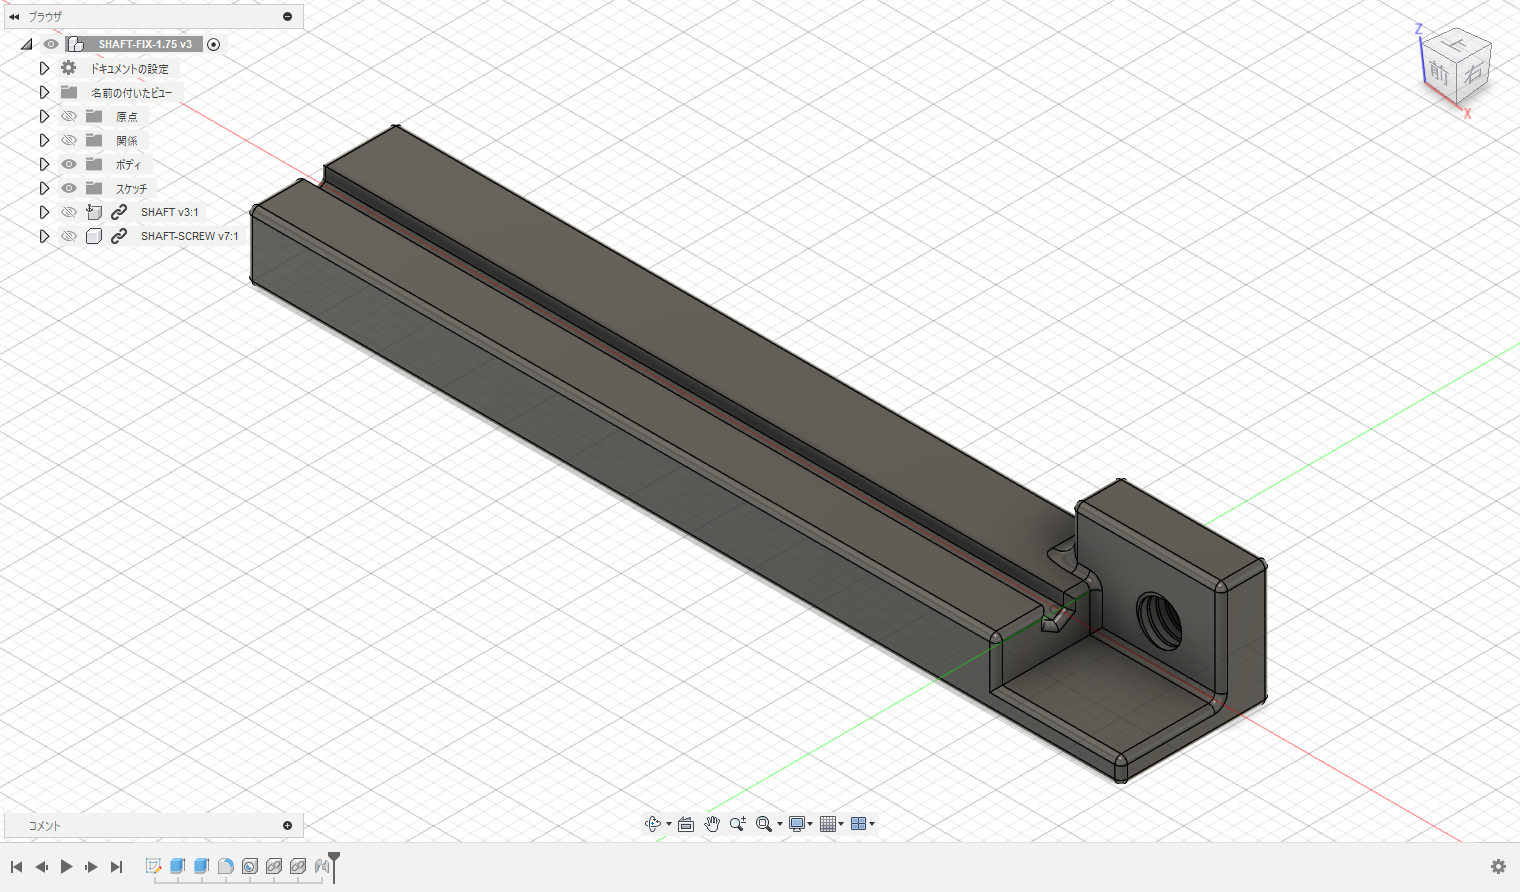The width and height of the screenshot is (1520, 892).
Task: Open the Display Settings monitor icon
Action: click(x=797, y=824)
